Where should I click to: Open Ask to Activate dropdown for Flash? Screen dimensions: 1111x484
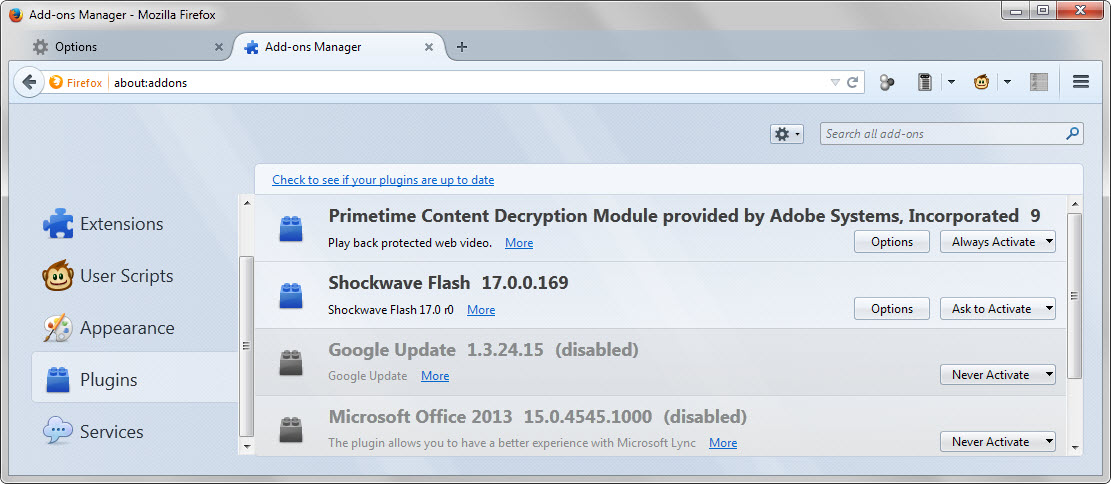coord(998,308)
